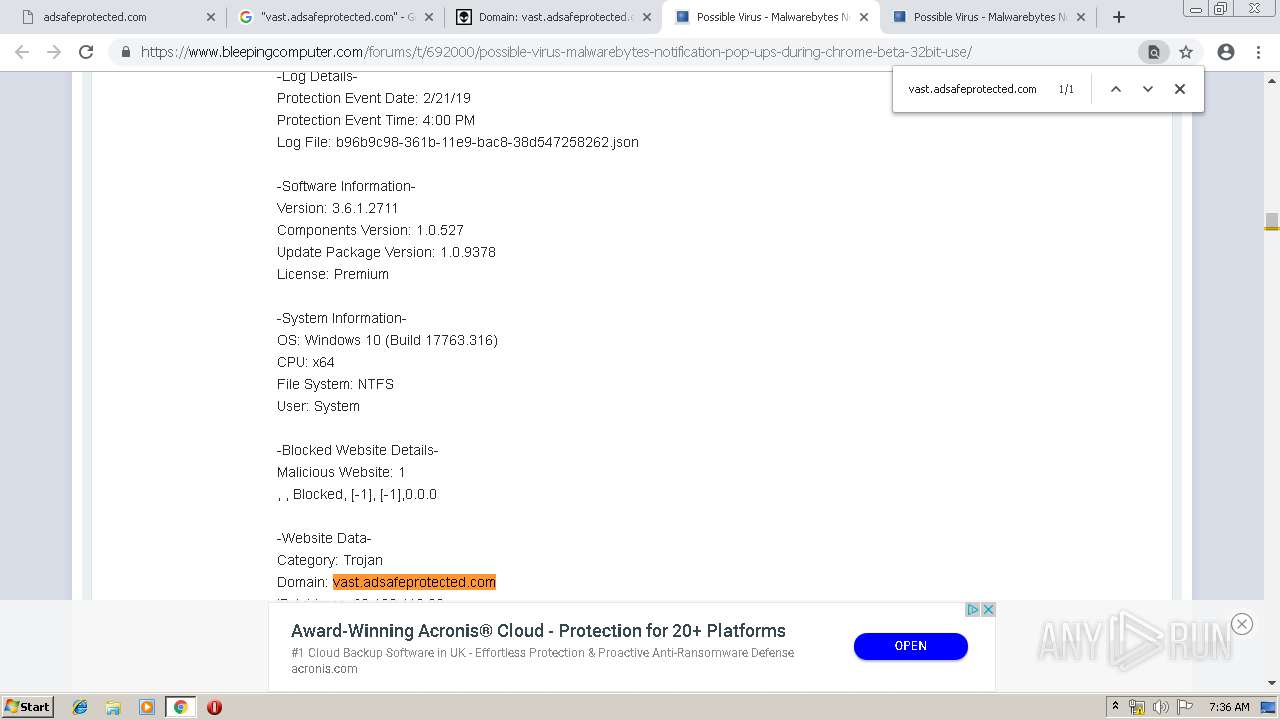Show hidden system tray icons
The height and width of the screenshot is (720, 1280).
1116,707
